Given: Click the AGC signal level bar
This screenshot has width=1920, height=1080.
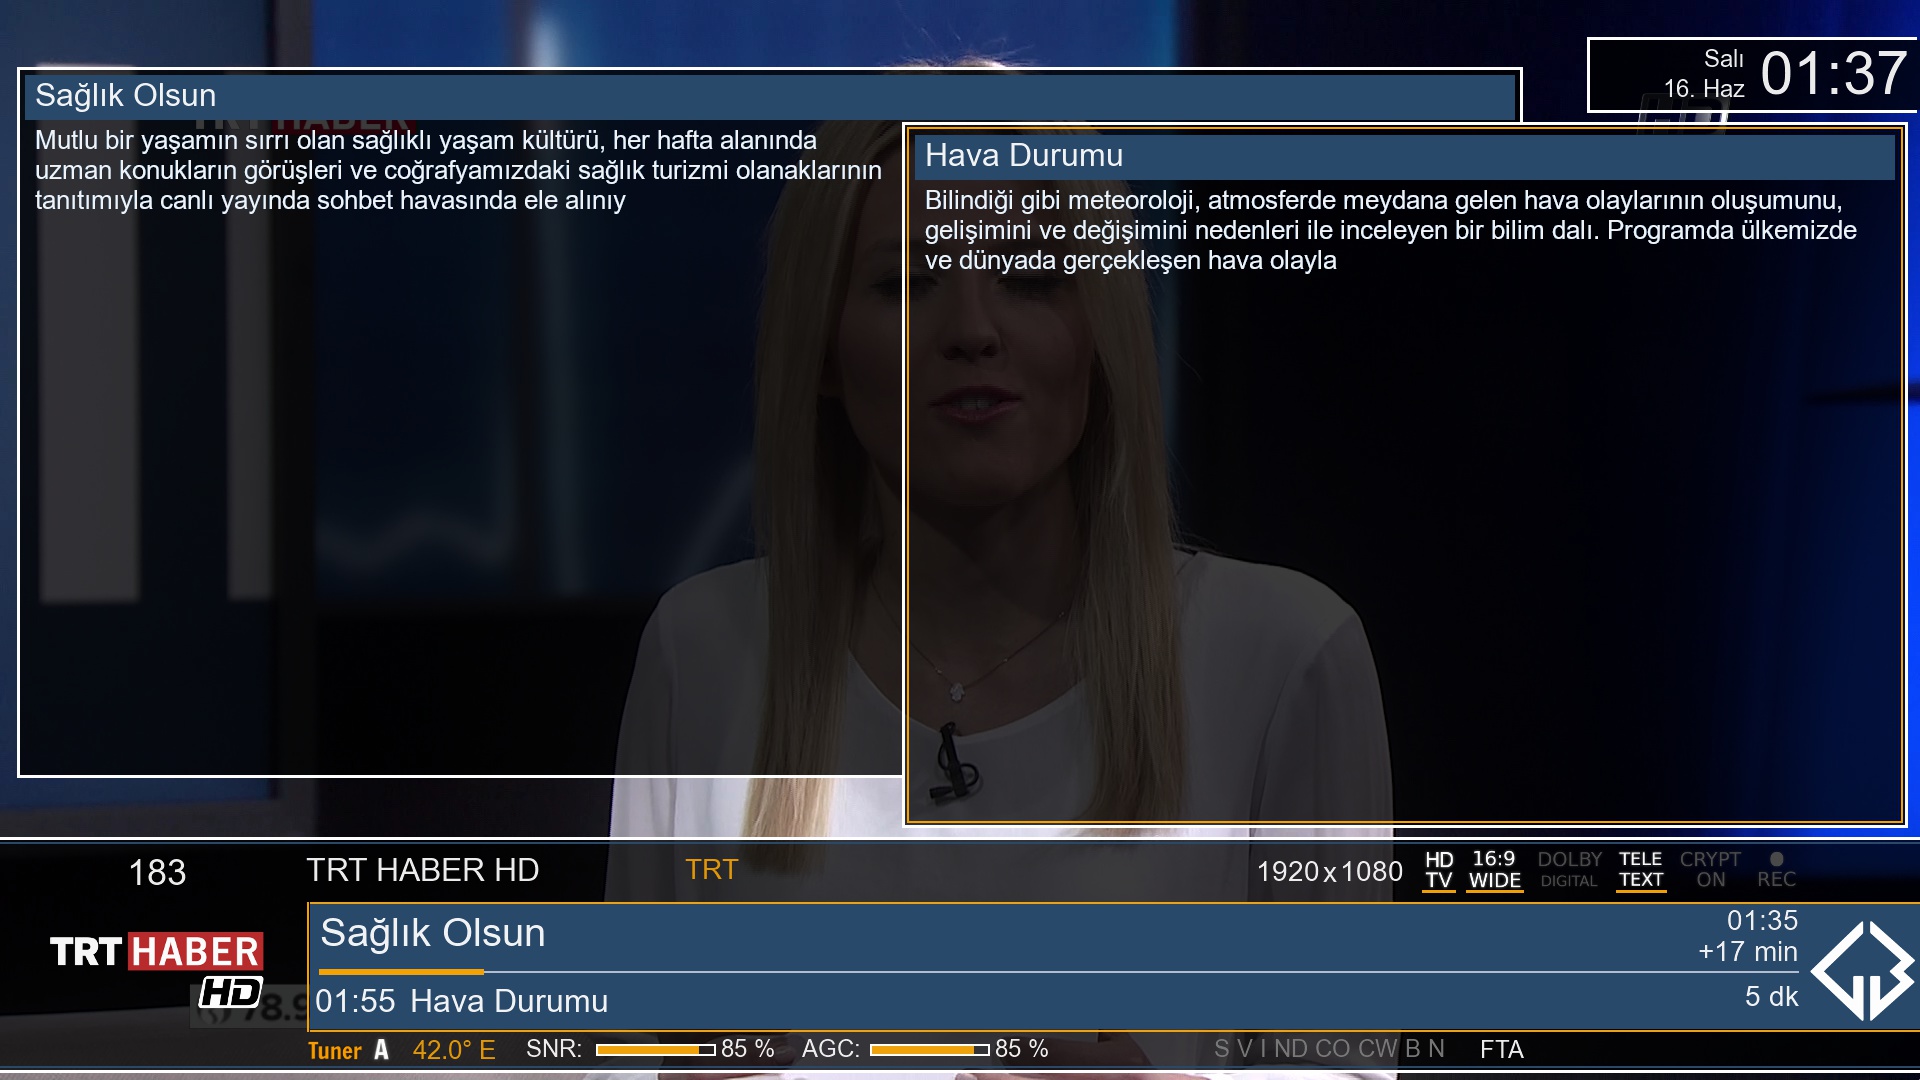Looking at the screenshot, I should pyautogui.click(x=929, y=1049).
